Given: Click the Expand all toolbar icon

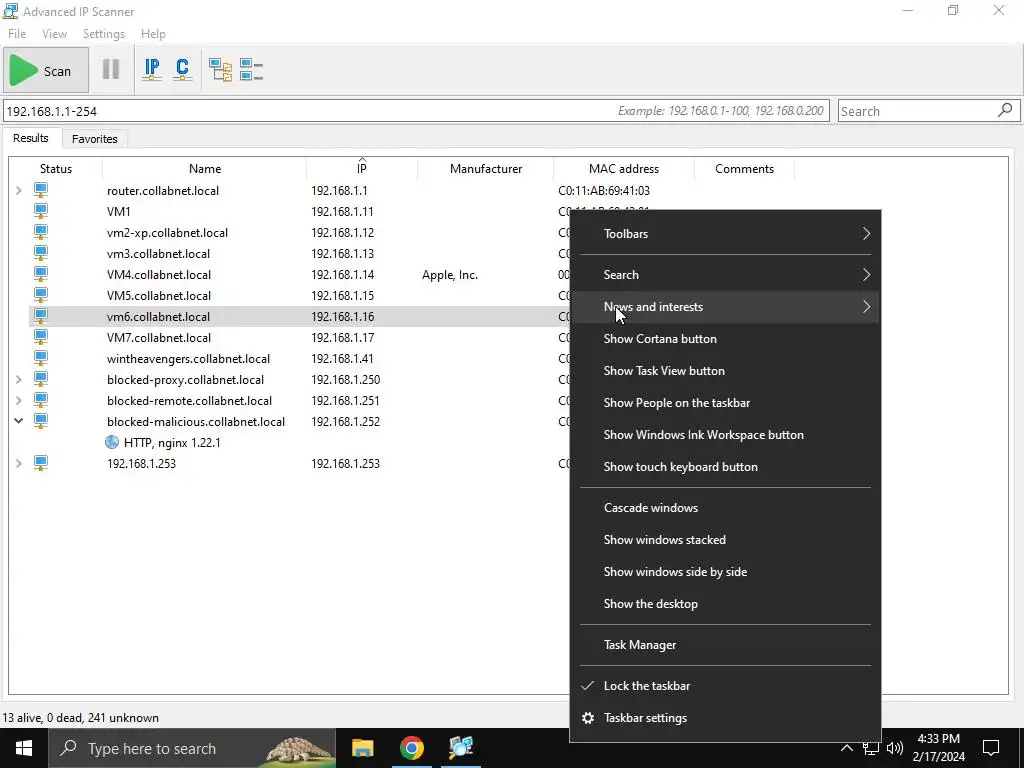Looking at the screenshot, I should [220, 69].
